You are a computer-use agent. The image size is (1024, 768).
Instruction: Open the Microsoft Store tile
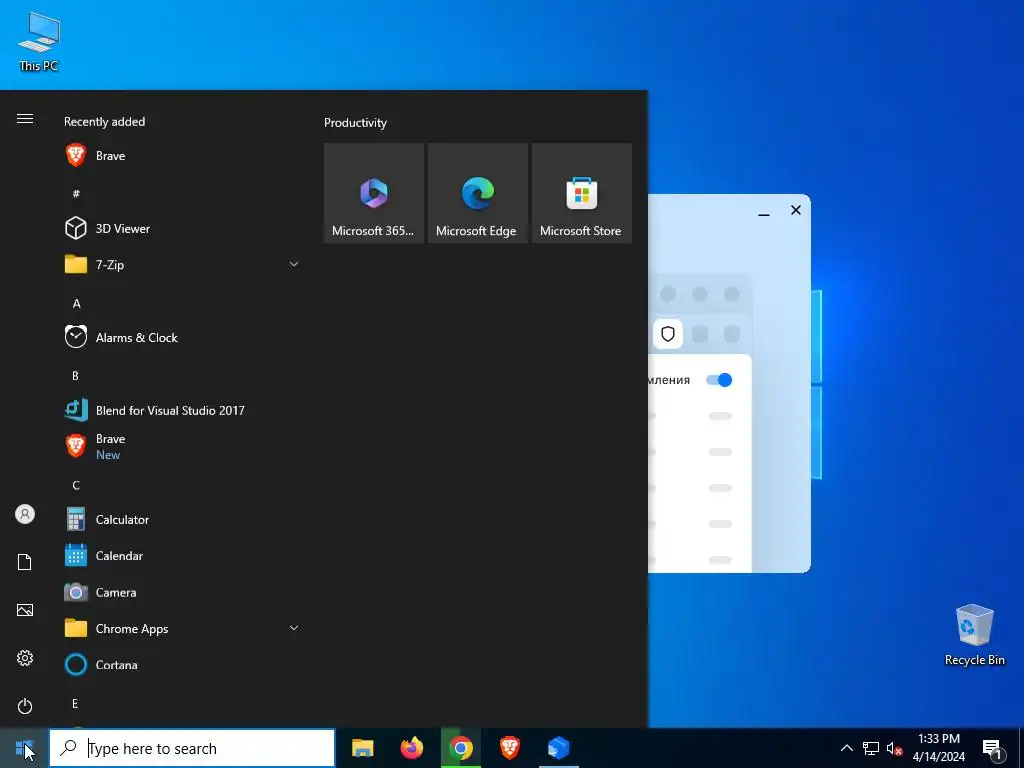point(582,193)
